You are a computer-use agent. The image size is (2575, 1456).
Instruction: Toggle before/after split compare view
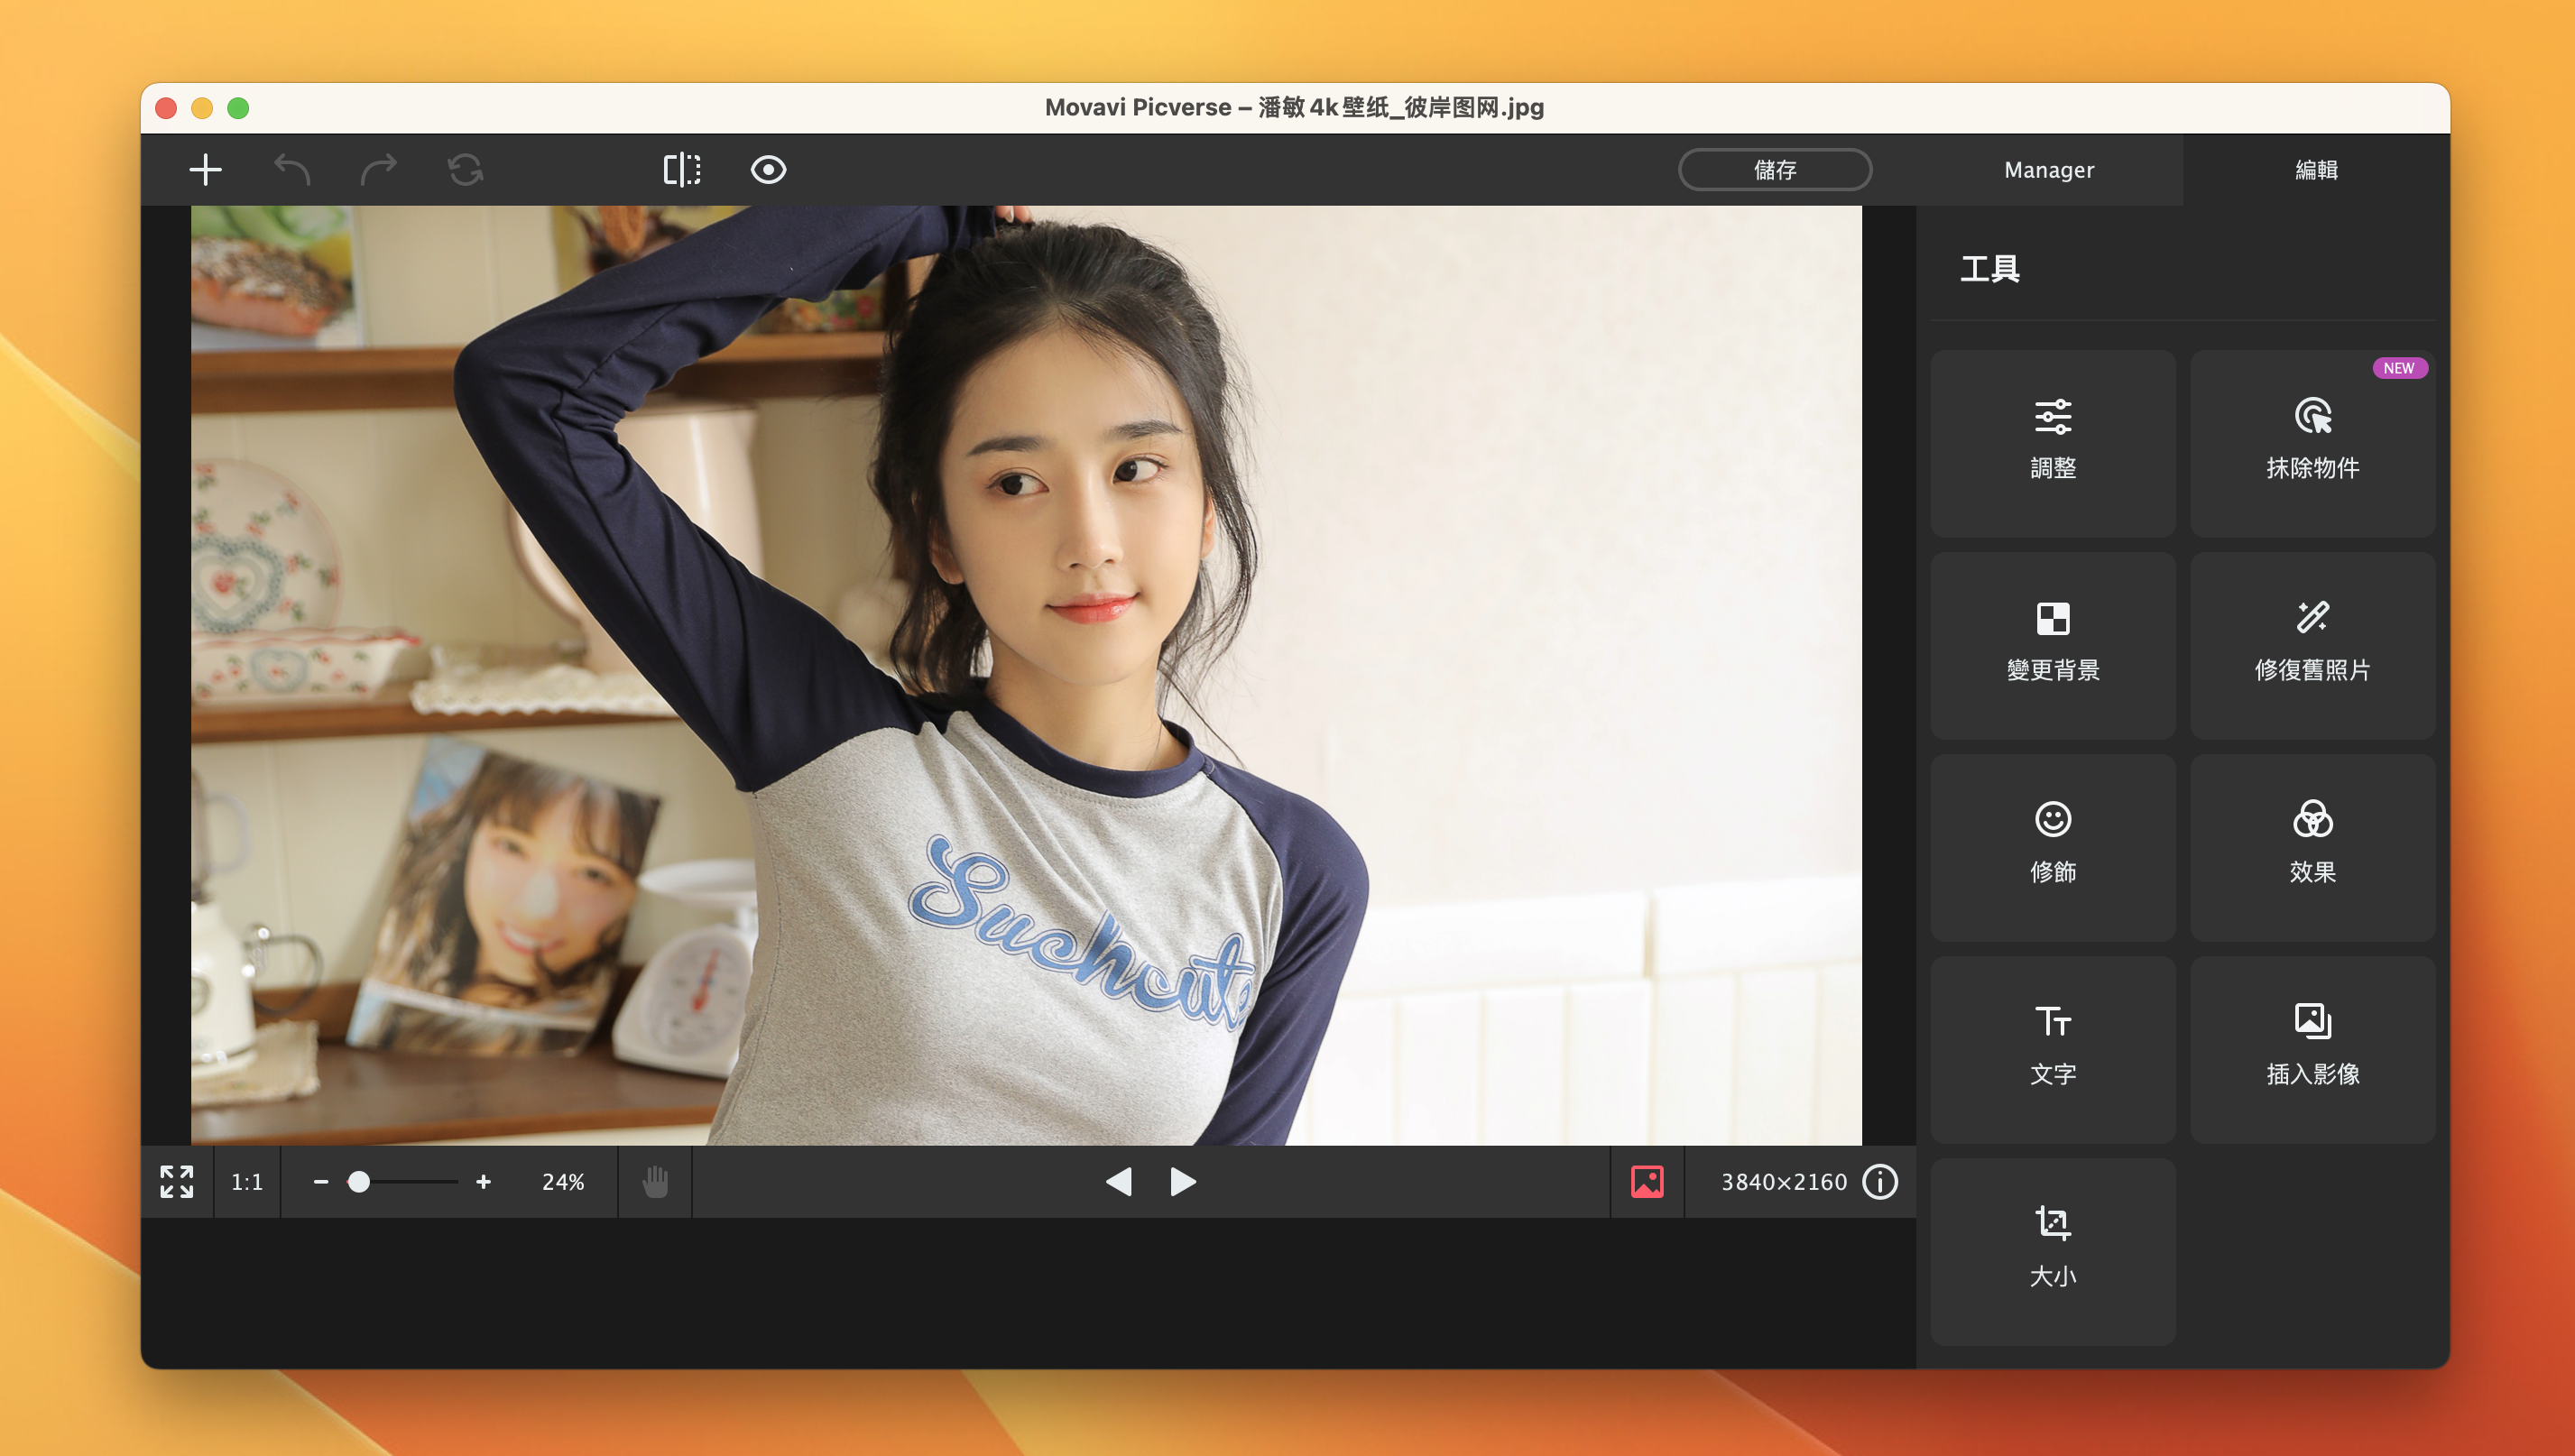(x=682, y=170)
